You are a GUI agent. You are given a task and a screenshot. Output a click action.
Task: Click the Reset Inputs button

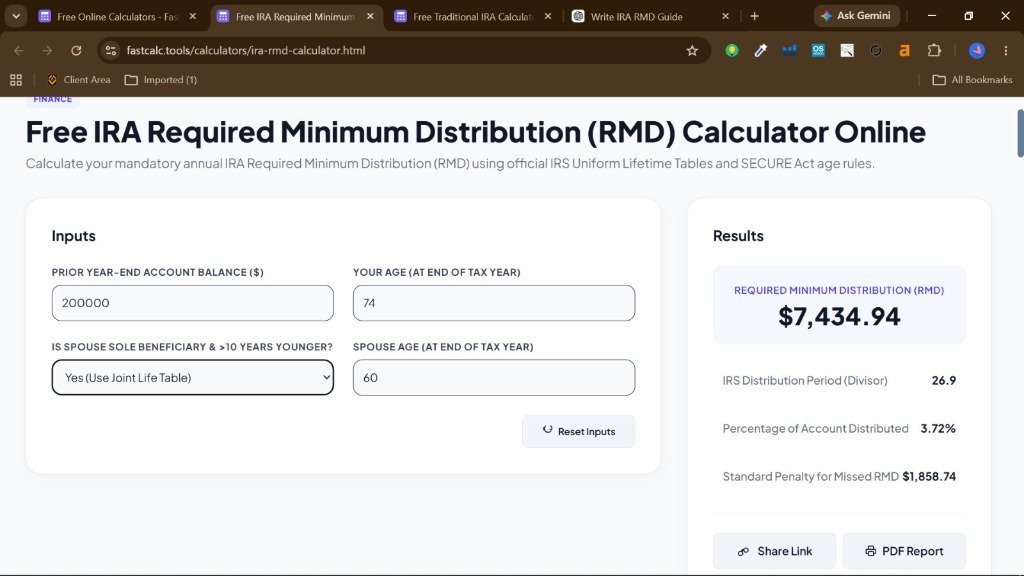579,431
